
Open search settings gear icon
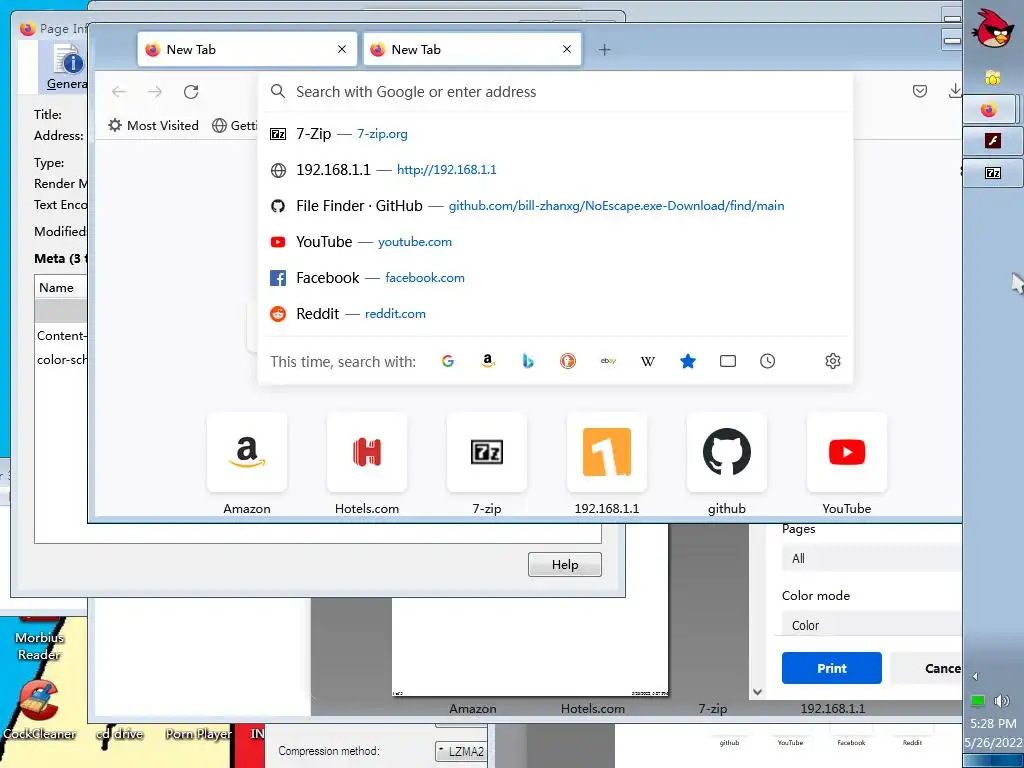(x=833, y=361)
